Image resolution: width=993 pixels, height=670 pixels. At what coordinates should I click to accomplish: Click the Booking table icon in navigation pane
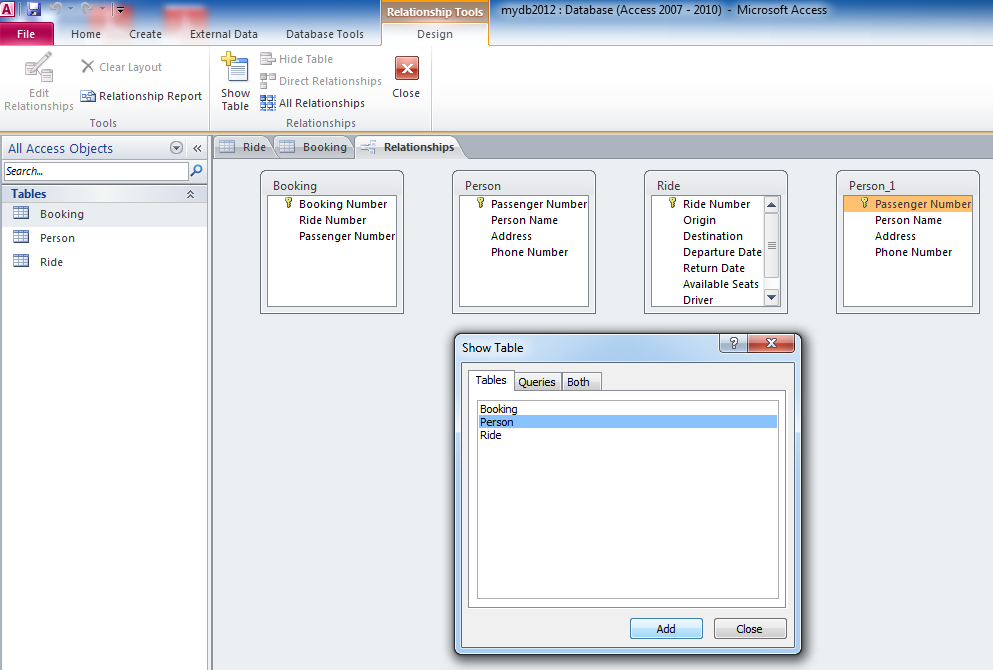coord(21,213)
